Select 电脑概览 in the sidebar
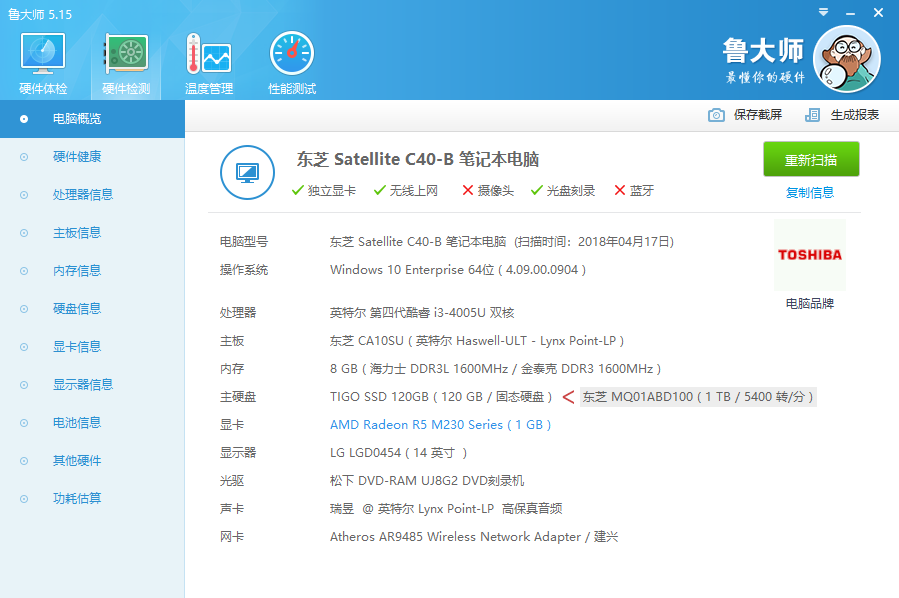Image resolution: width=899 pixels, height=598 pixels. pyautogui.click(x=77, y=119)
